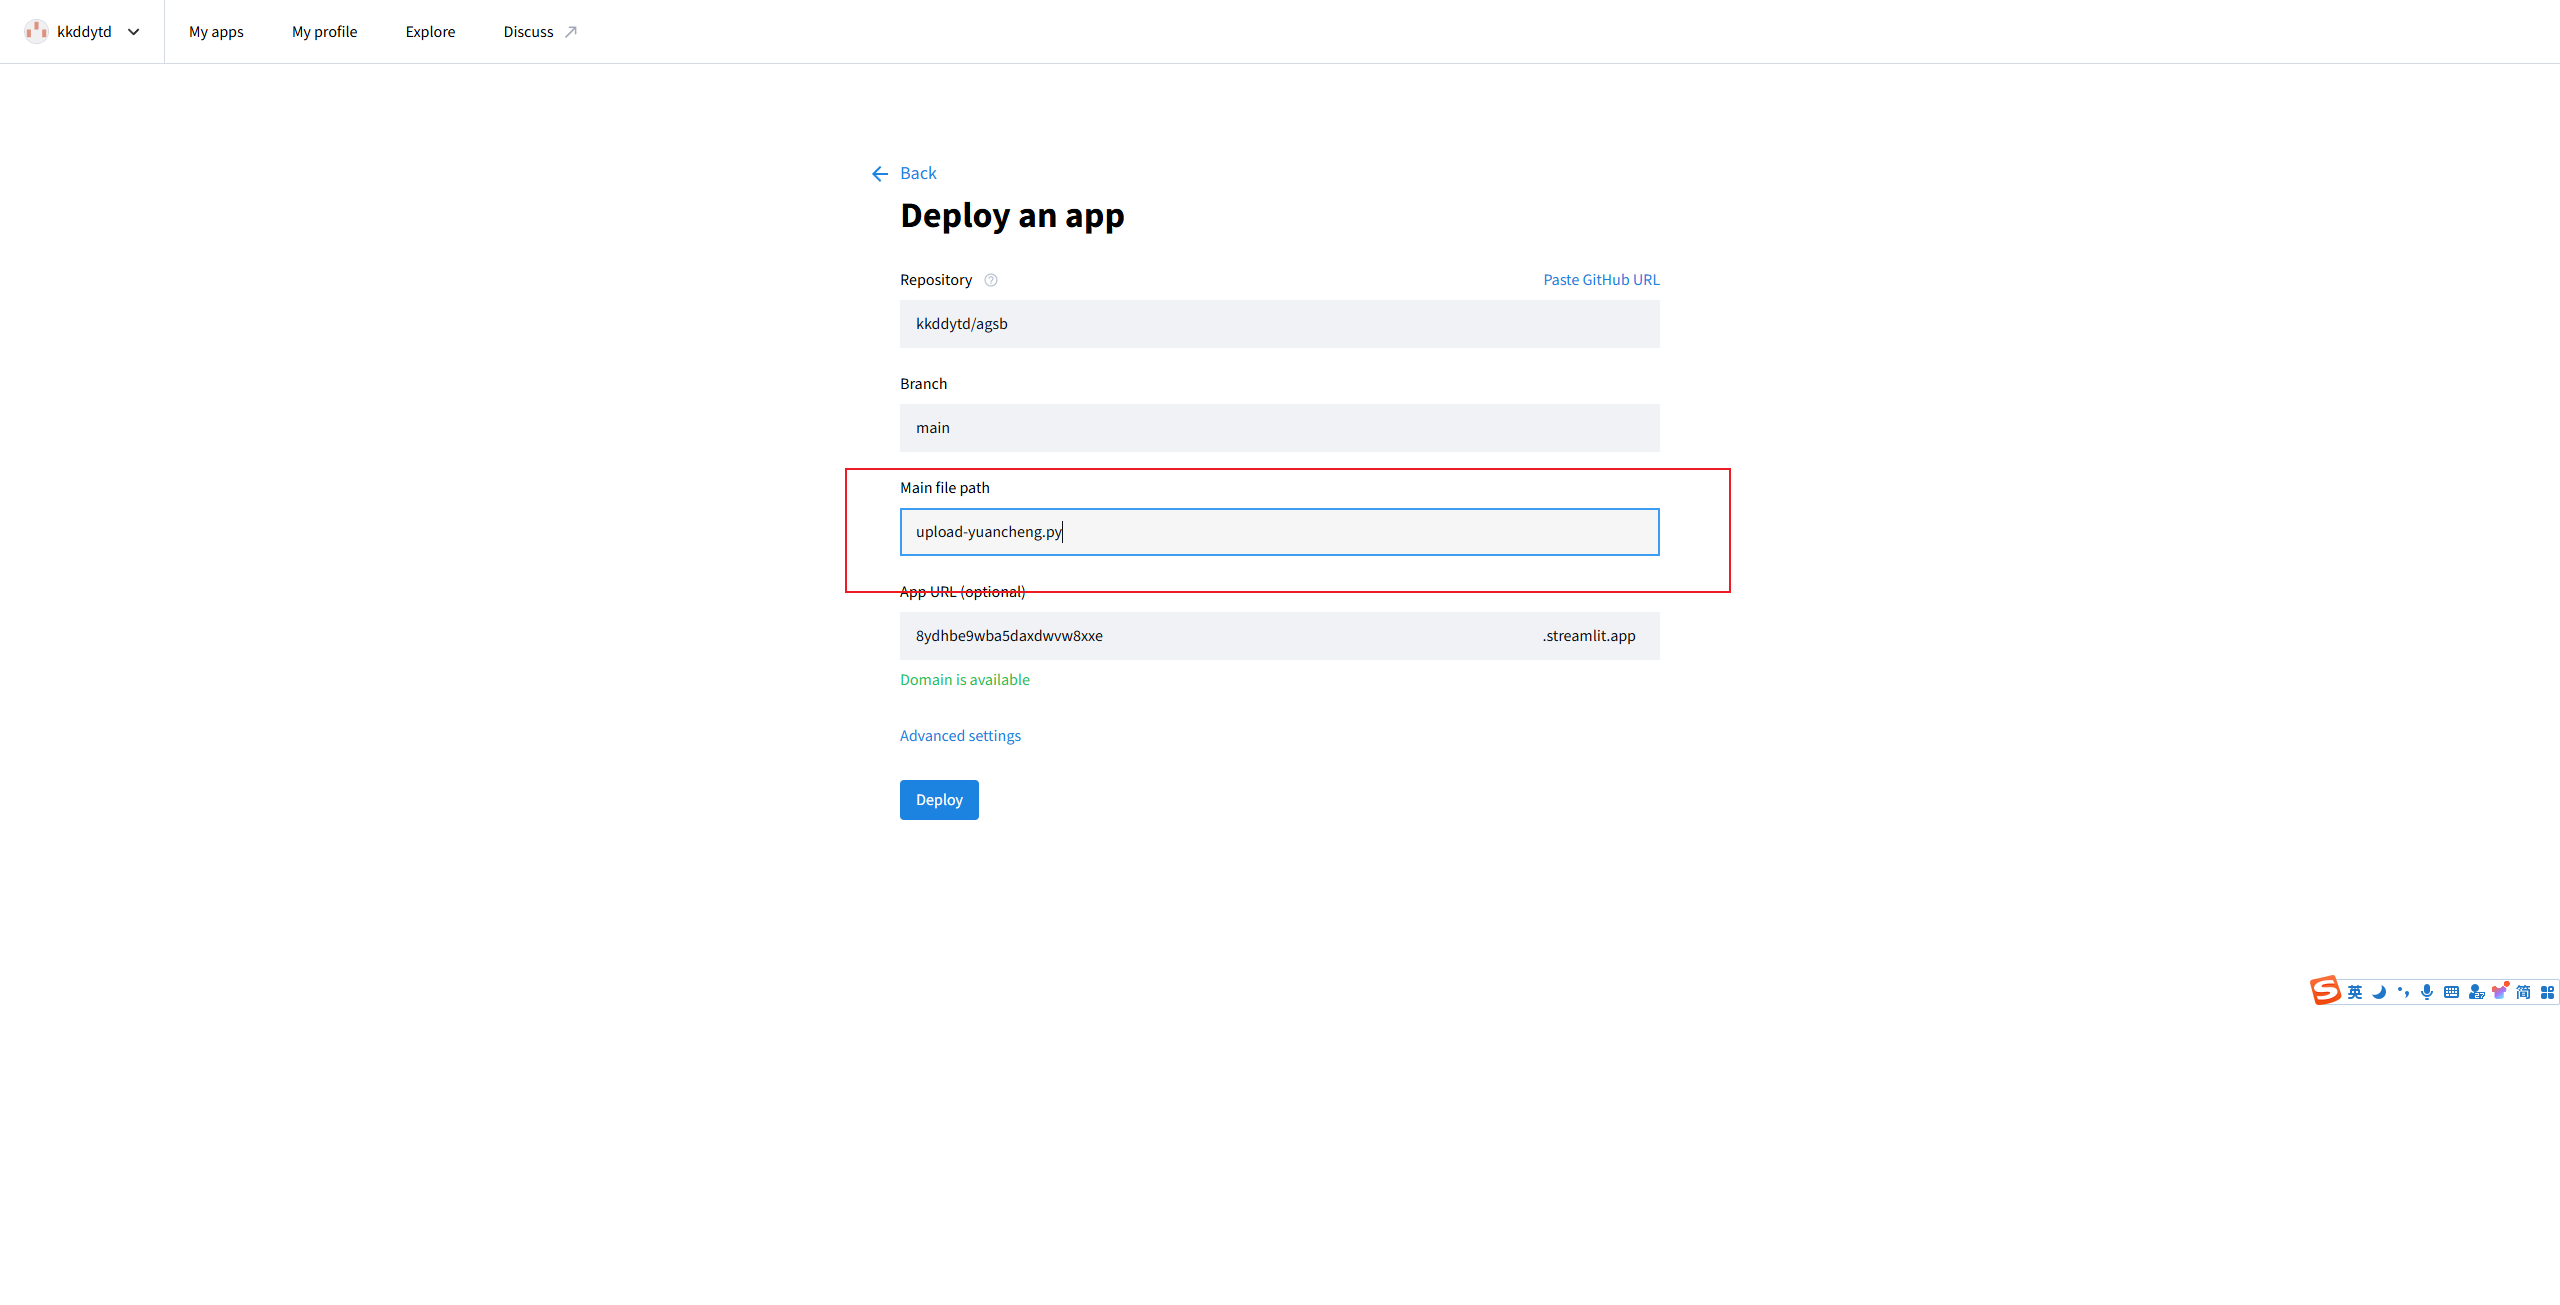Open the Explore page
Viewport: 2560px width, 1305px height.
click(x=430, y=32)
